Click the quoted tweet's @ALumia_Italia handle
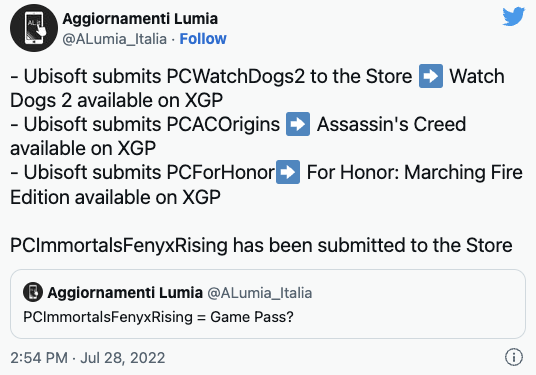The width and height of the screenshot is (536, 375). [260, 293]
